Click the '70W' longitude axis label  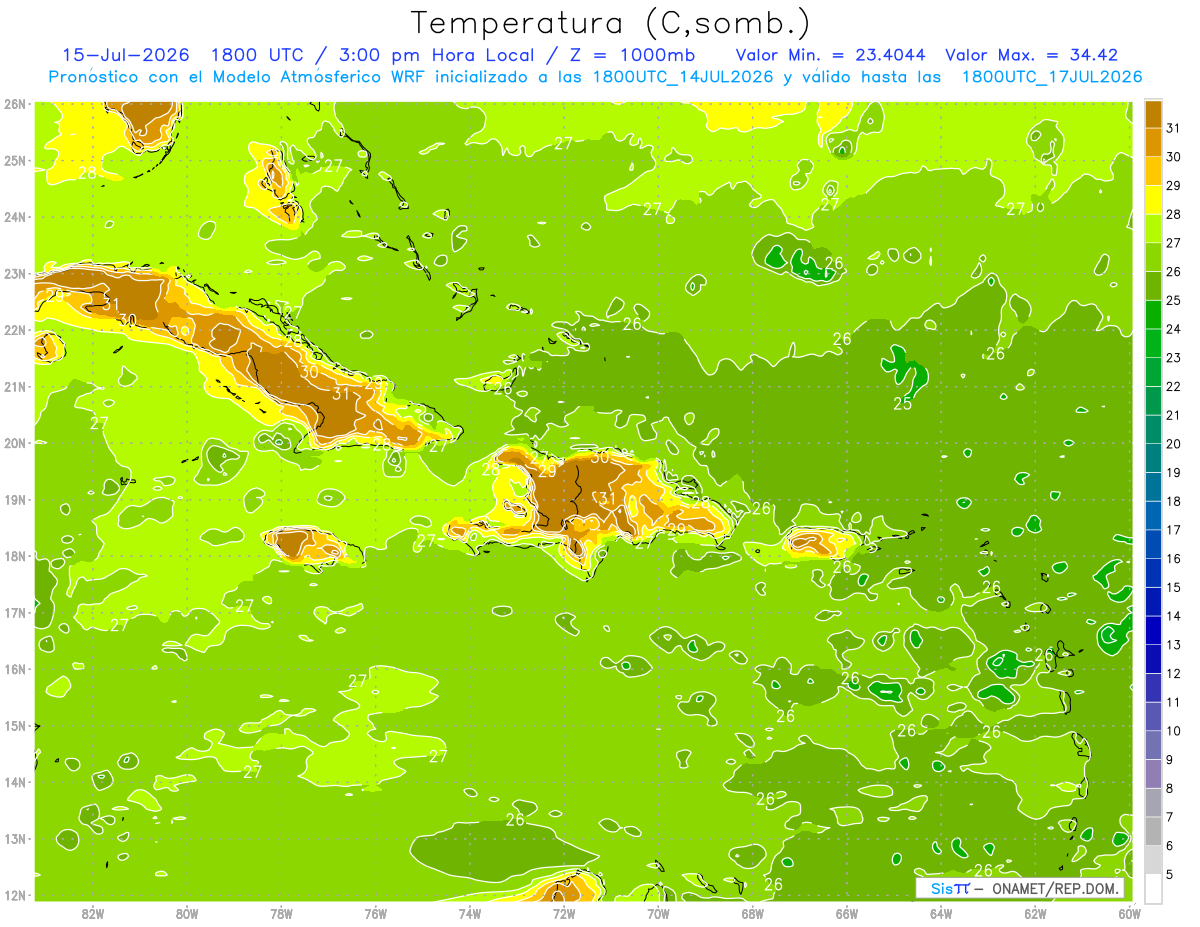pyautogui.click(x=658, y=913)
